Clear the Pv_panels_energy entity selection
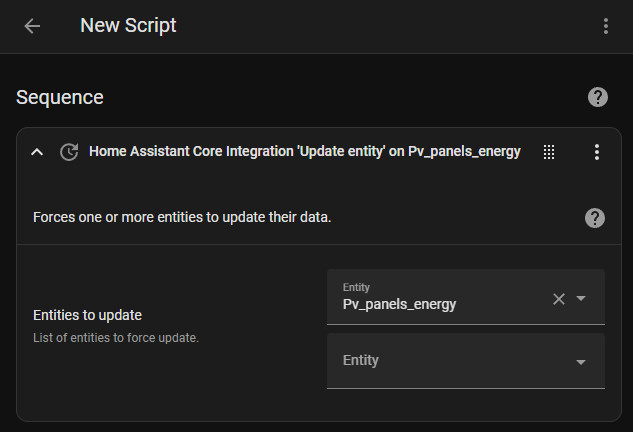 point(559,299)
